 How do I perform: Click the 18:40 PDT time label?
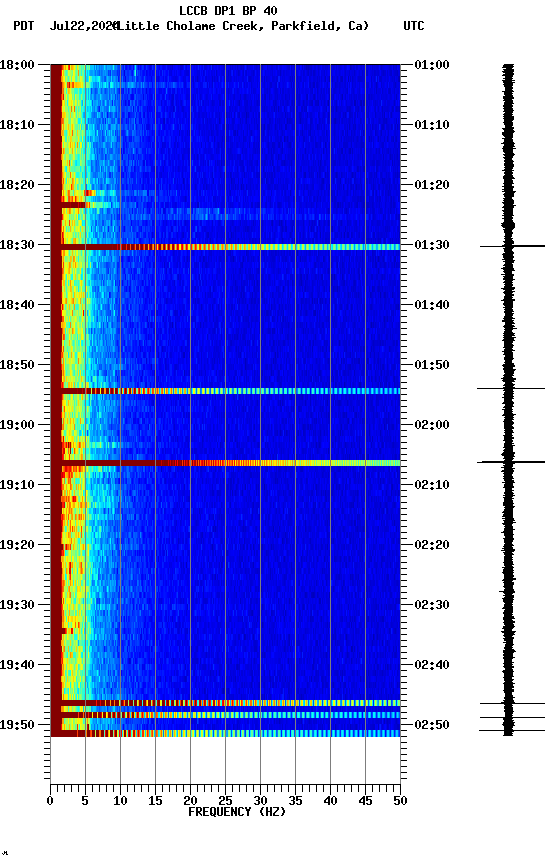click(17, 305)
